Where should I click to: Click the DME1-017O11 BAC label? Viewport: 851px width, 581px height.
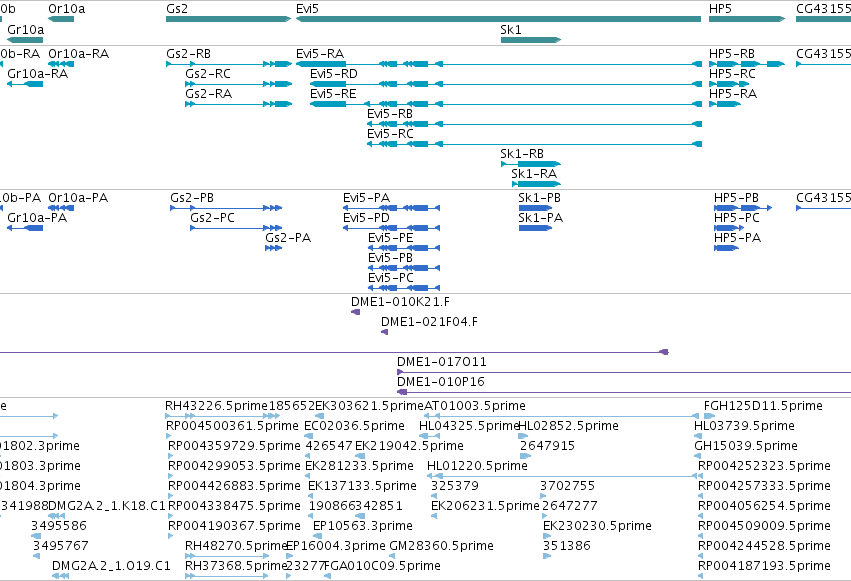pyautogui.click(x=442, y=362)
